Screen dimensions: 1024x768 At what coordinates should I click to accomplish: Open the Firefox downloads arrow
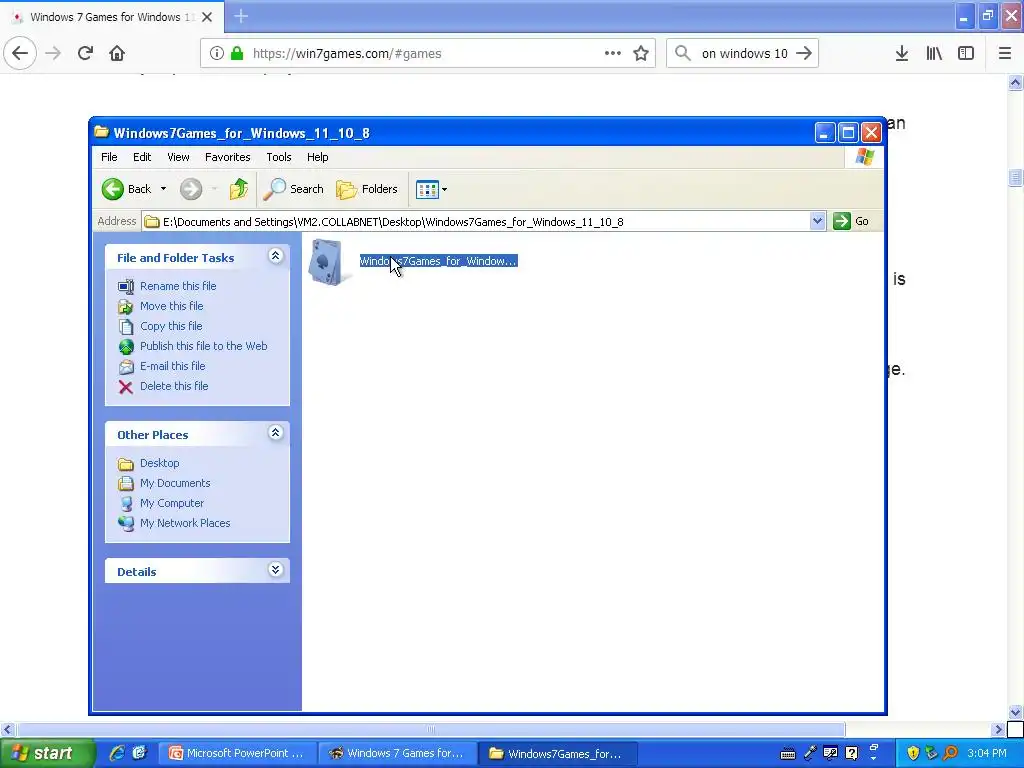(x=902, y=54)
